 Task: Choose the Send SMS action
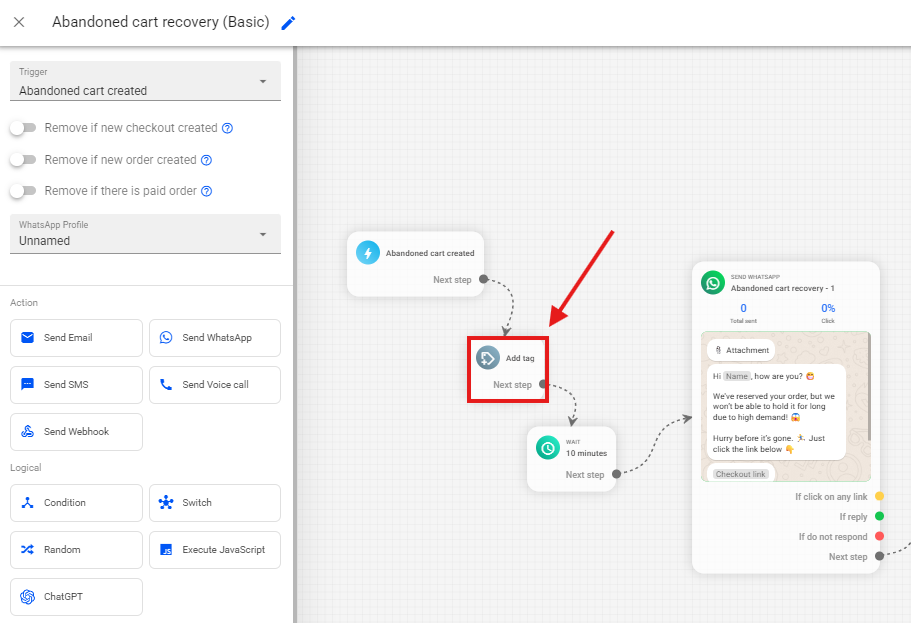pos(76,385)
